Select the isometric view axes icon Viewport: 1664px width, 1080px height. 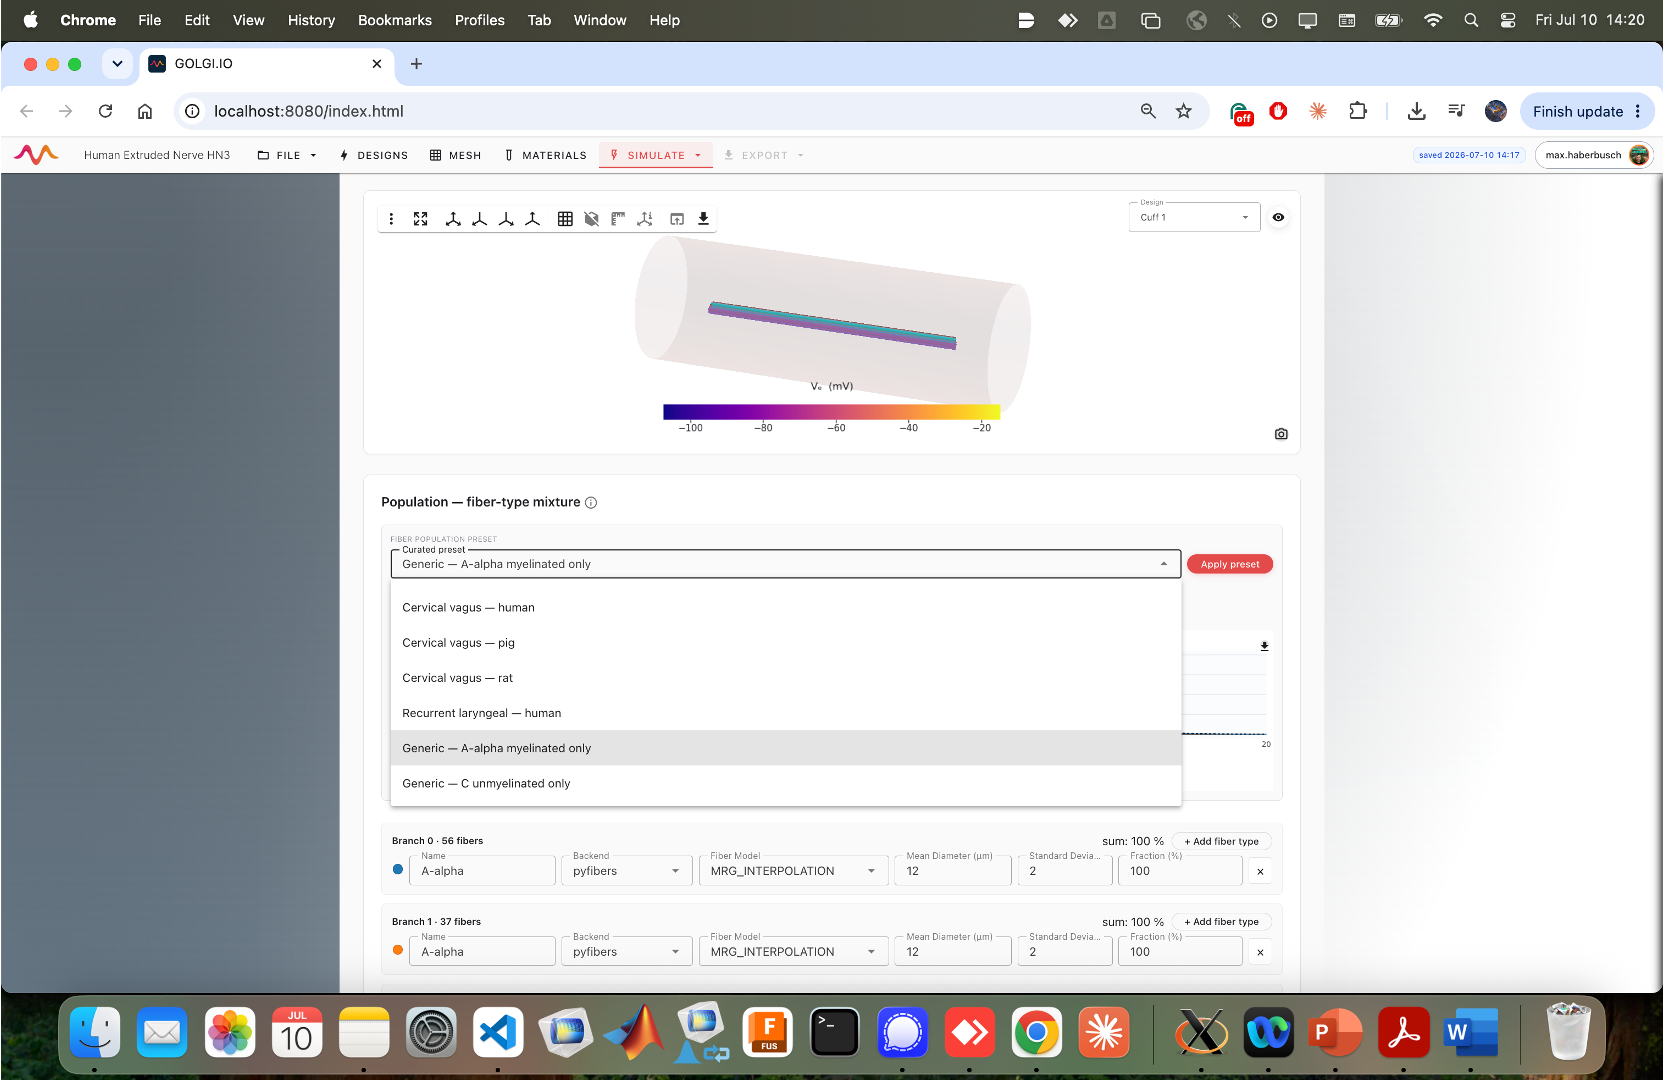tap(453, 219)
